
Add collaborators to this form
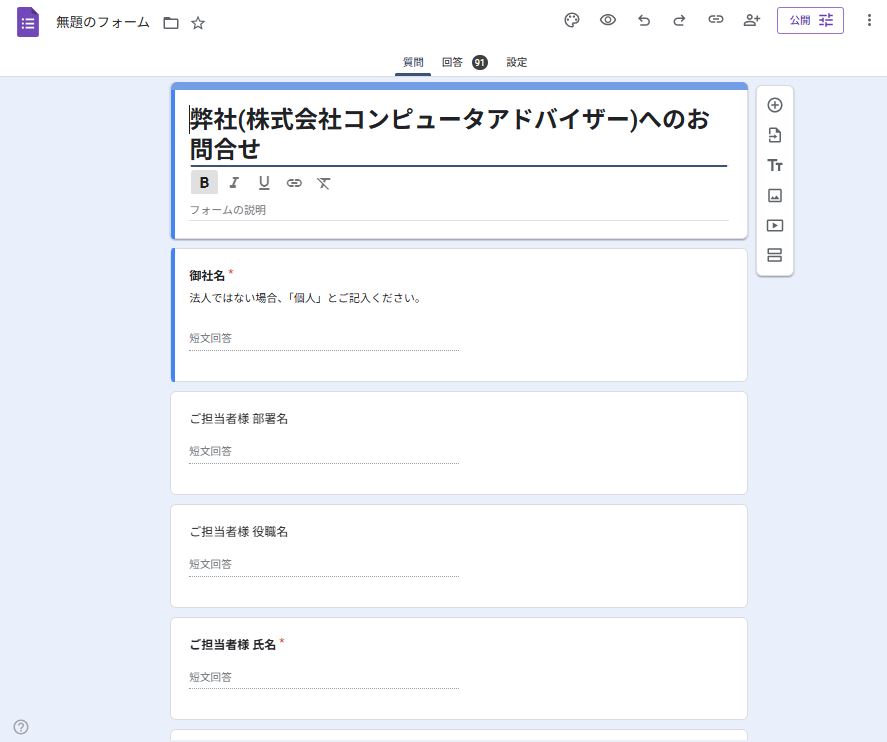click(x=751, y=20)
